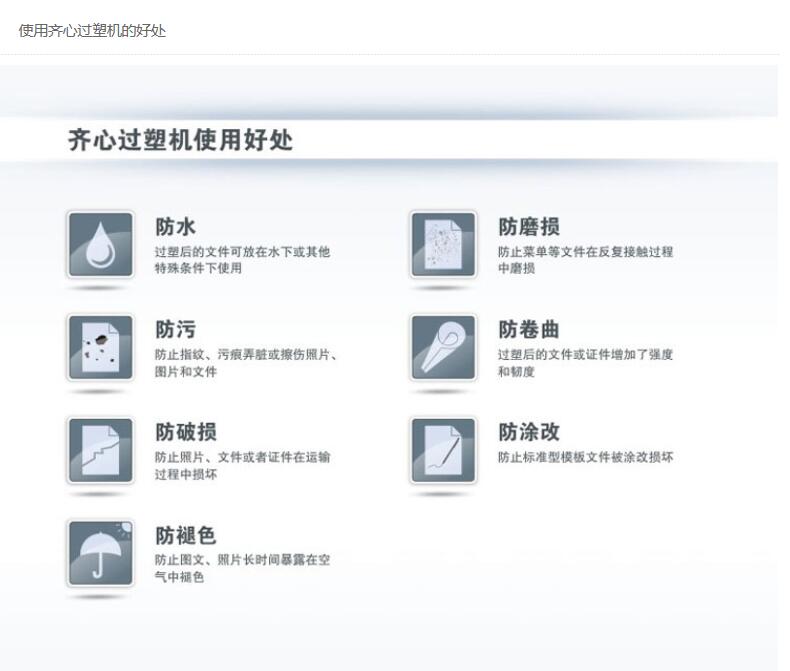Click the speckled document 防磨损 icon
The width and height of the screenshot is (790, 671).
tap(443, 245)
